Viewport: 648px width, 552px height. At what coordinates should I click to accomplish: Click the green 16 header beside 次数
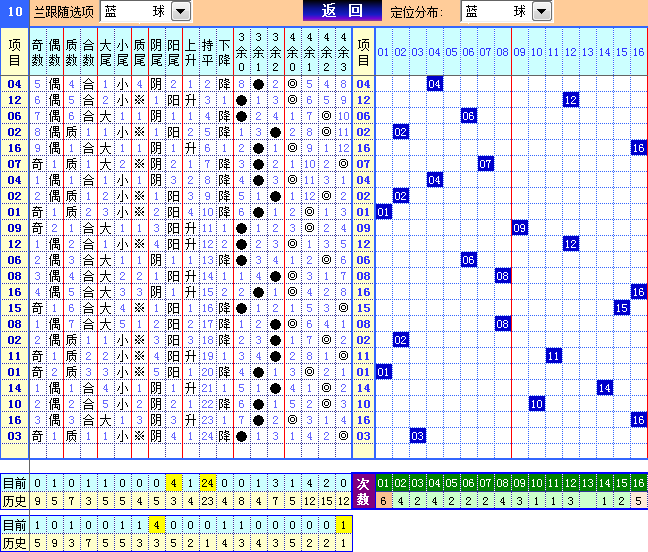coord(638,483)
